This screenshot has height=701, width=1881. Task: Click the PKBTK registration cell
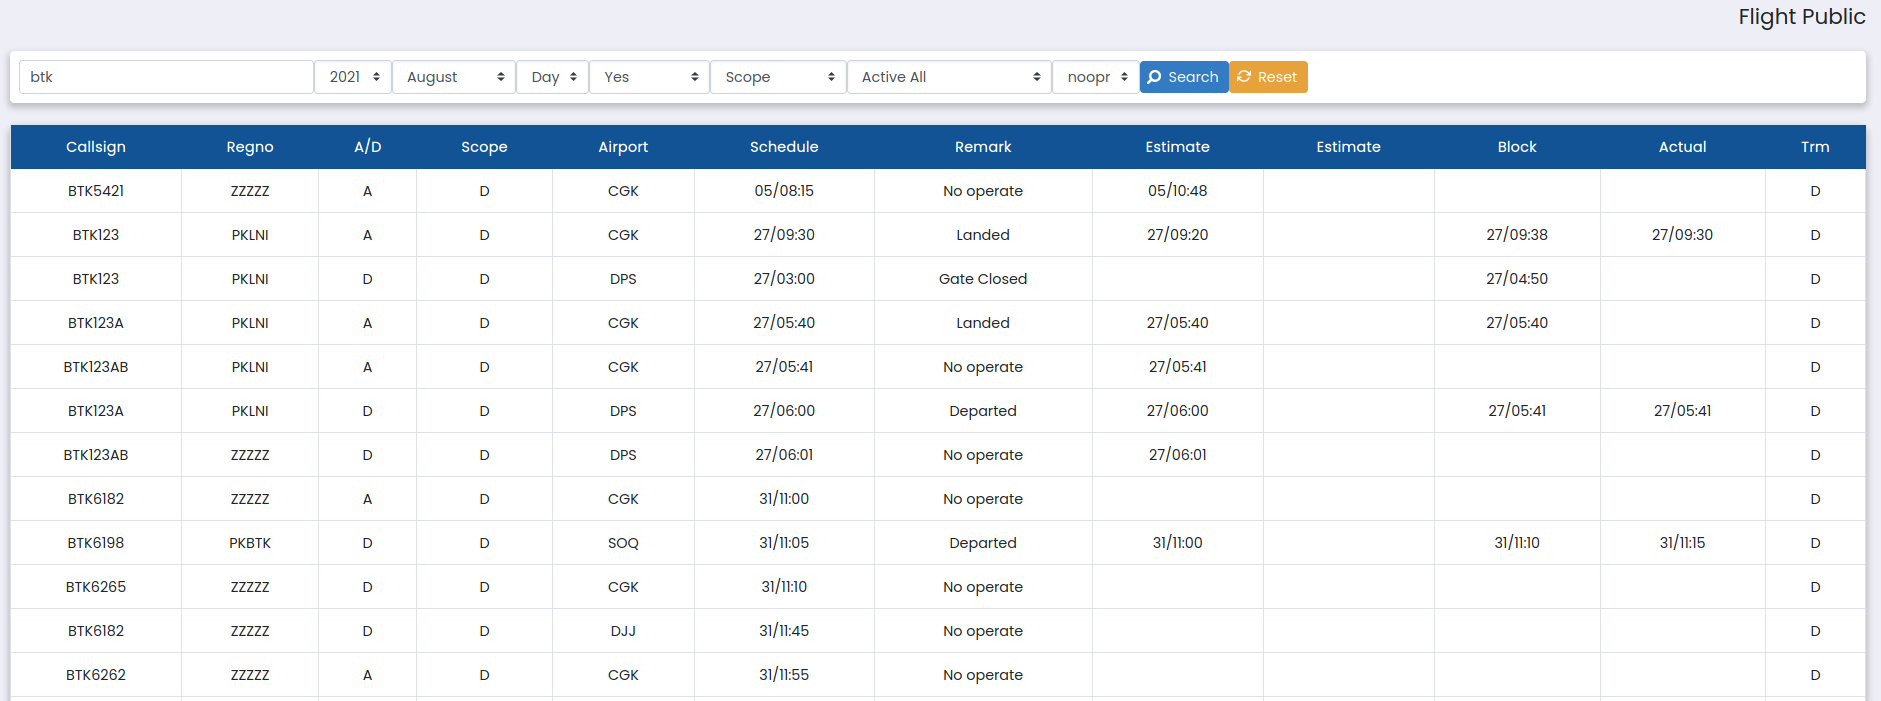point(250,543)
